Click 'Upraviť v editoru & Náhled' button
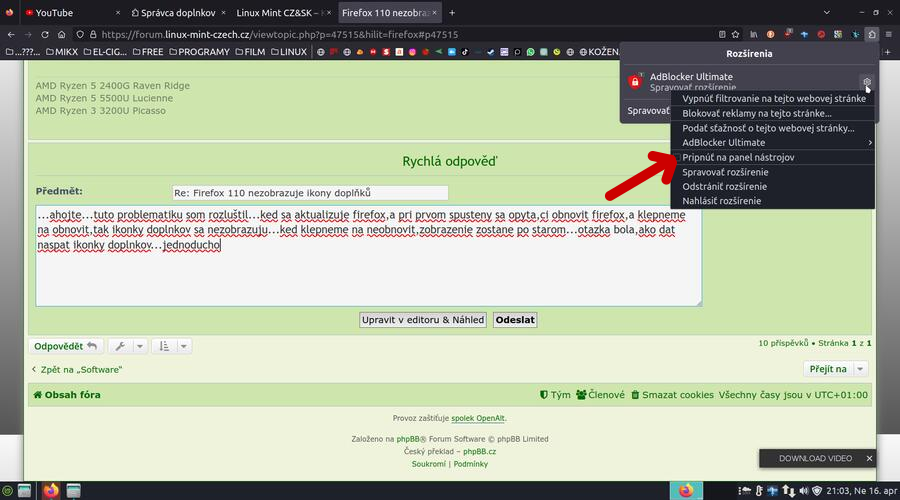The image size is (900, 500). [423, 320]
